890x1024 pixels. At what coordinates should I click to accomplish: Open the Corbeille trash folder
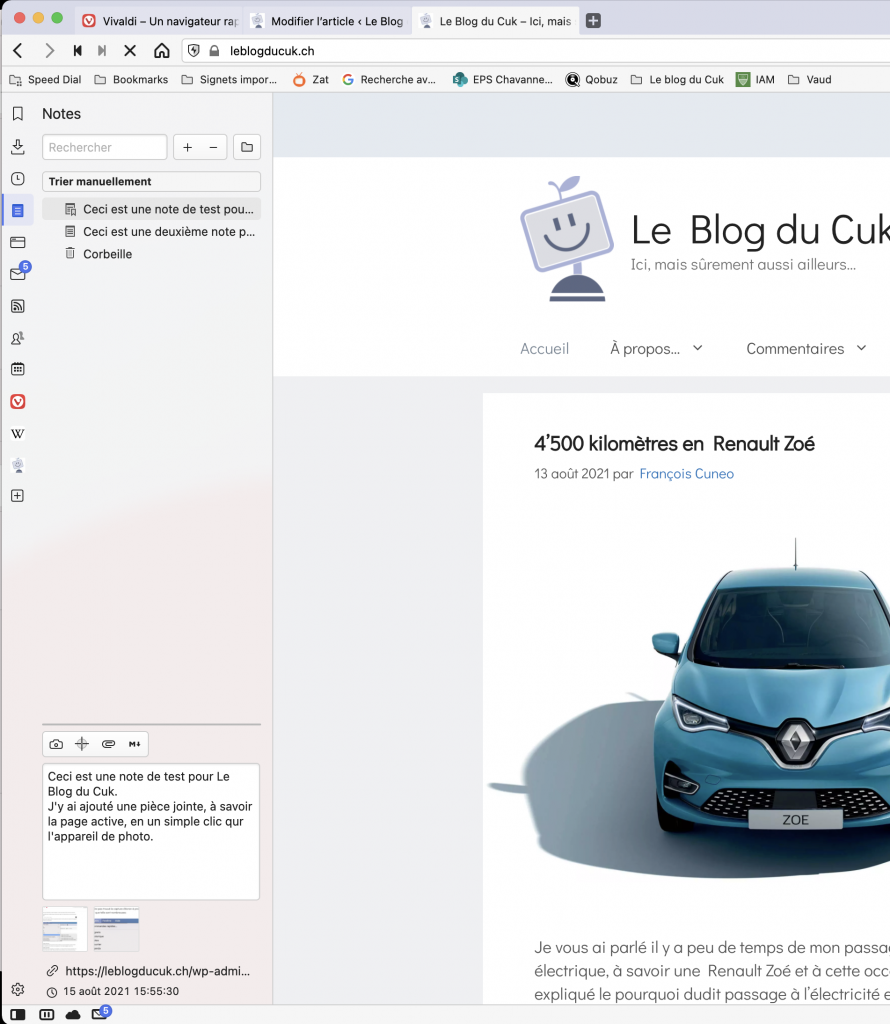coord(151,254)
